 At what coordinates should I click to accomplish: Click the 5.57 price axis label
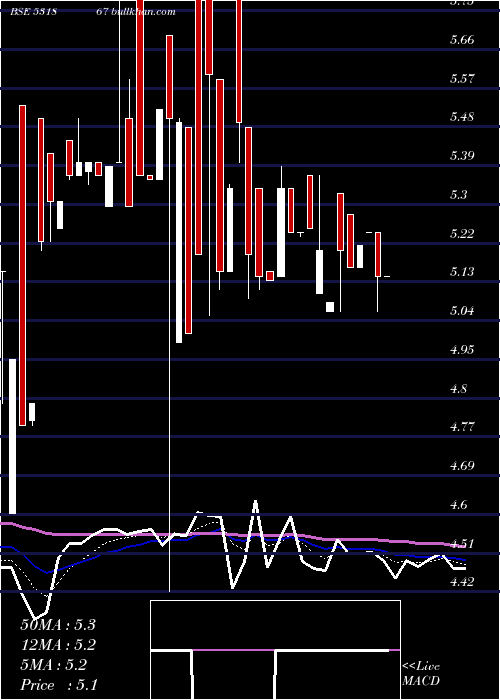(462, 79)
